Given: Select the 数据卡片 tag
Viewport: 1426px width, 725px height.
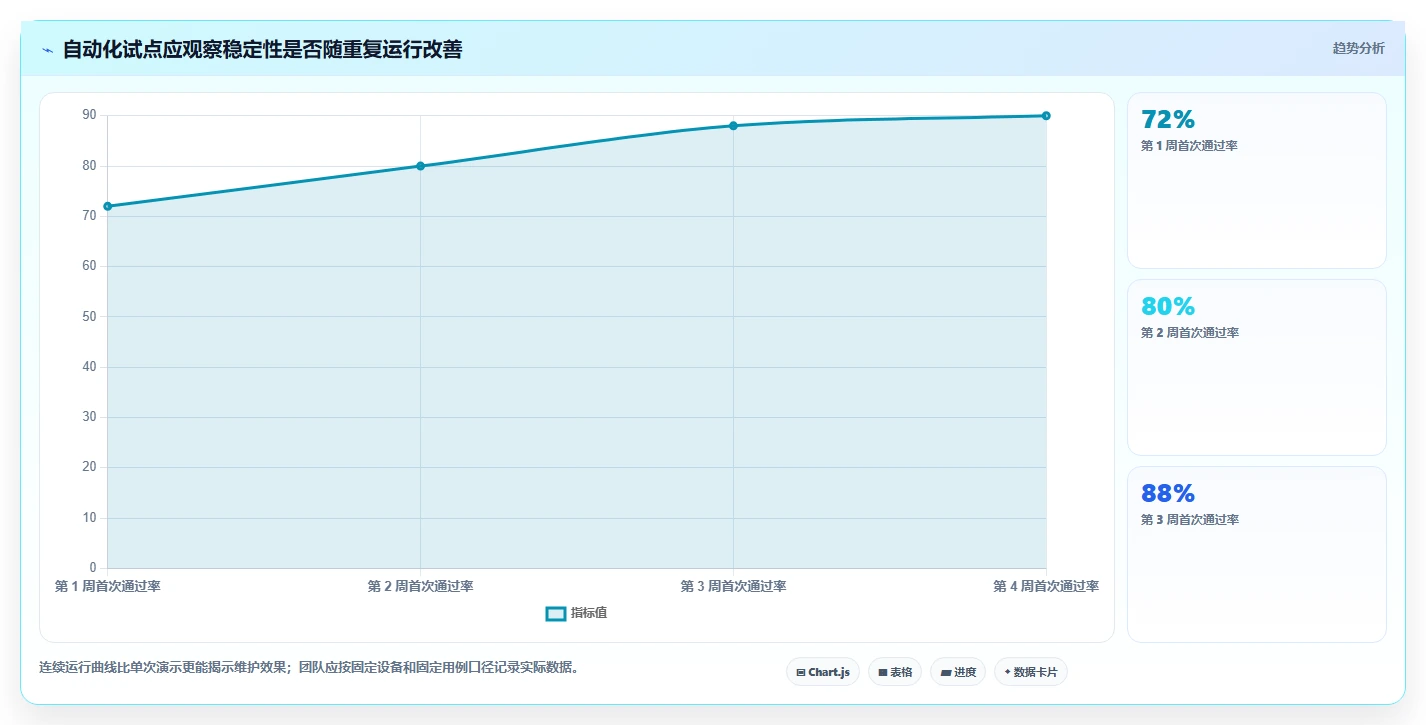Looking at the screenshot, I should pyautogui.click(x=1030, y=672).
